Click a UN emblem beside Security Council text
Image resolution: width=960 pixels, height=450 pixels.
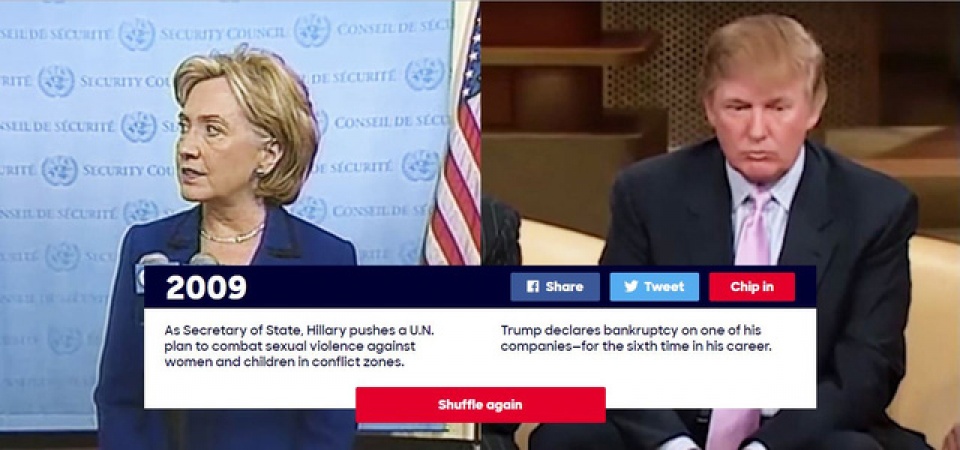[138, 34]
